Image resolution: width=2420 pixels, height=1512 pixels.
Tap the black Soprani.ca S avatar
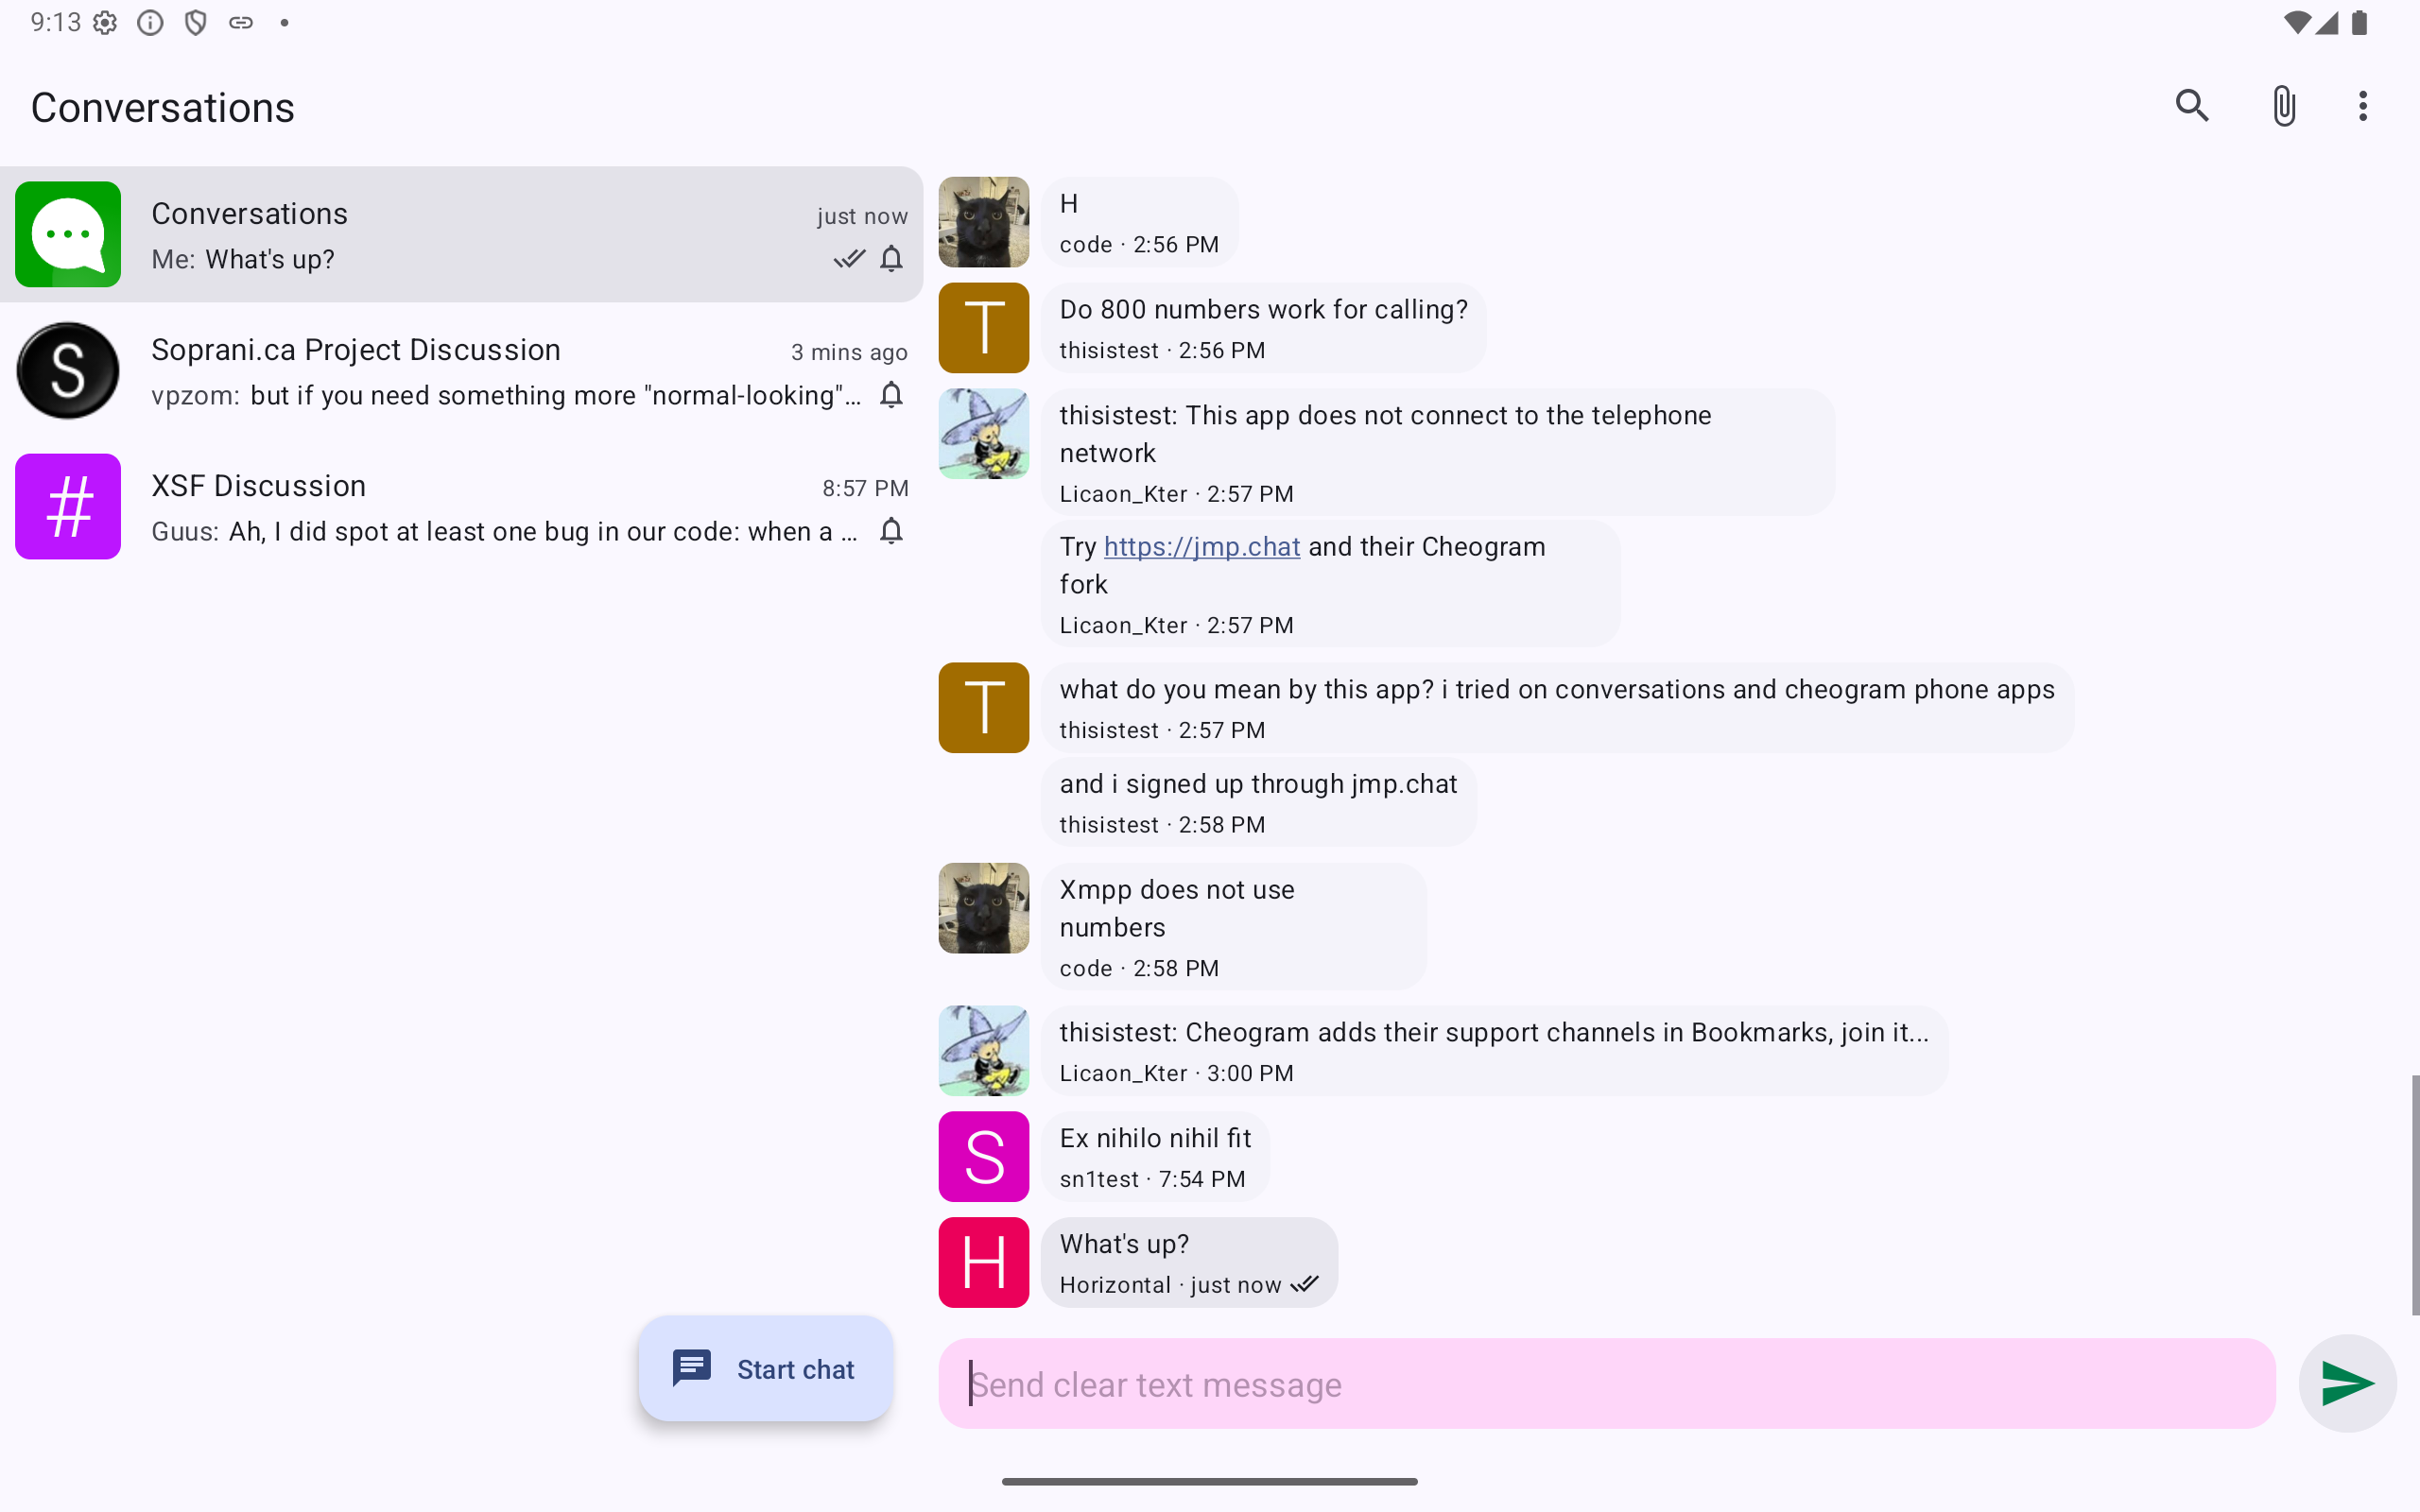(x=68, y=371)
